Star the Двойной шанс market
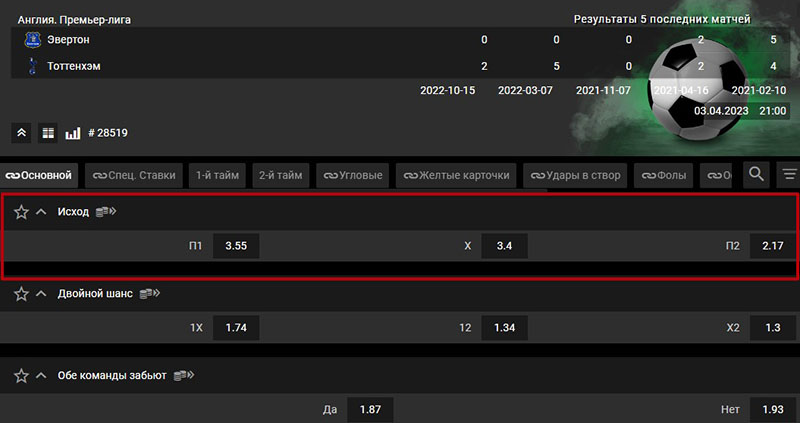The width and height of the screenshot is (800, 423). pyautogui.click(x=21, y=294)
